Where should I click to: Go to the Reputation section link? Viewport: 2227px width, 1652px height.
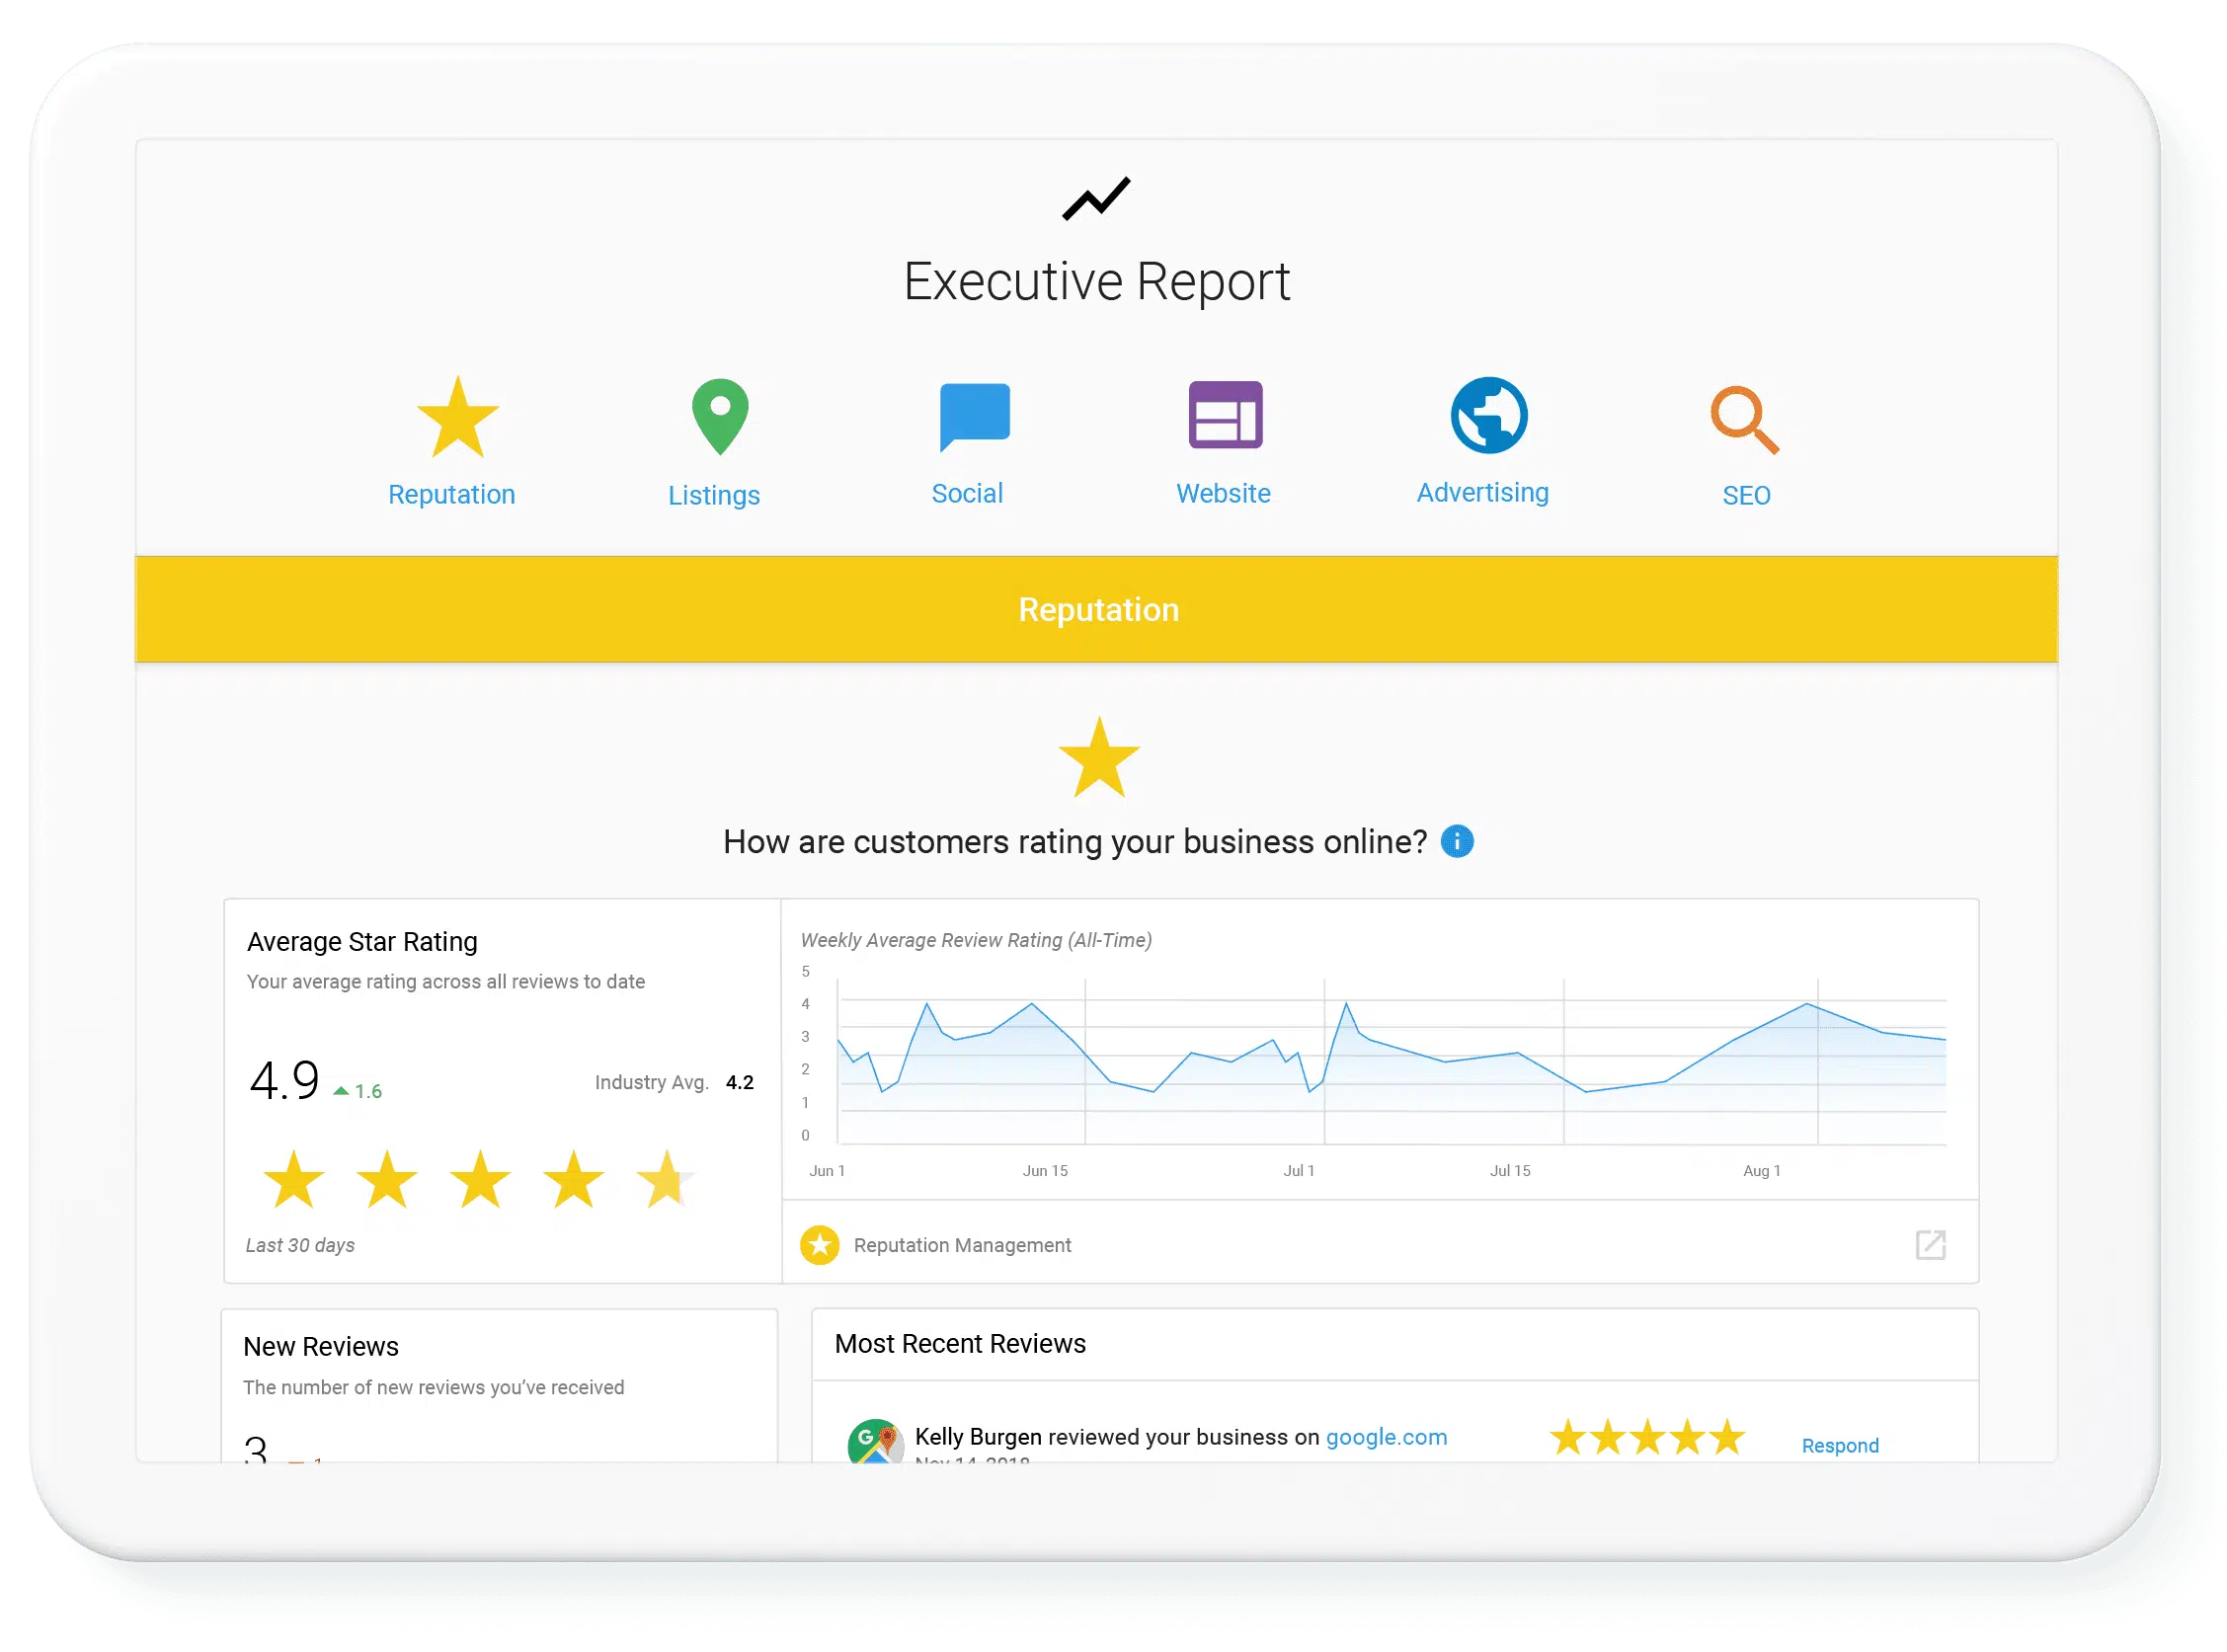click(x=452, y=495)
